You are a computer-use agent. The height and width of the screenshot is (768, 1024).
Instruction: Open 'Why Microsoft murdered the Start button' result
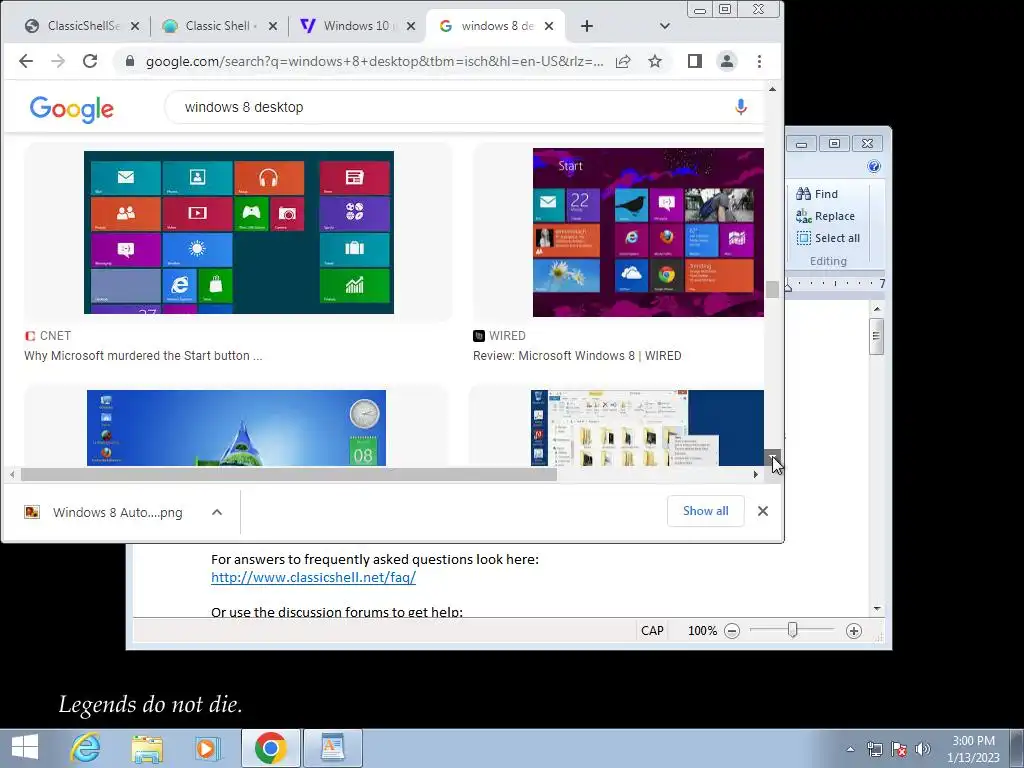point(143,356)
